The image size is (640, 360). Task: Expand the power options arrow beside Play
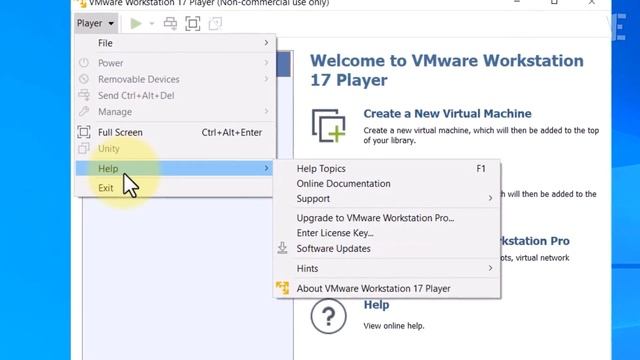pyautogui.click(x=151, y=24)
